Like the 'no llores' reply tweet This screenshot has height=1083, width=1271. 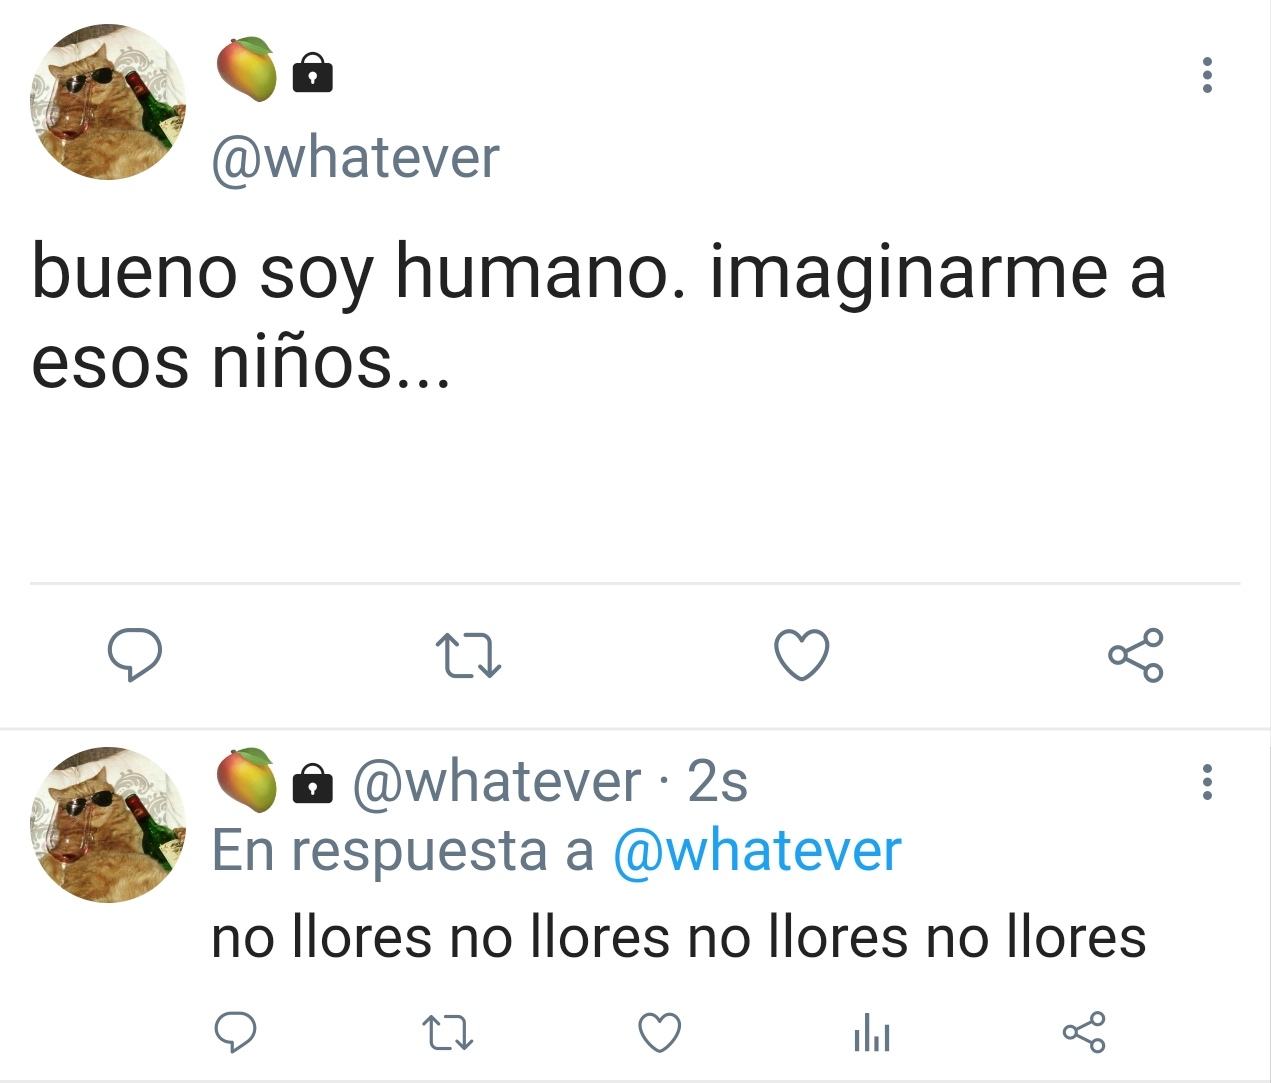pyautogui.click(x=660, y=1033)
